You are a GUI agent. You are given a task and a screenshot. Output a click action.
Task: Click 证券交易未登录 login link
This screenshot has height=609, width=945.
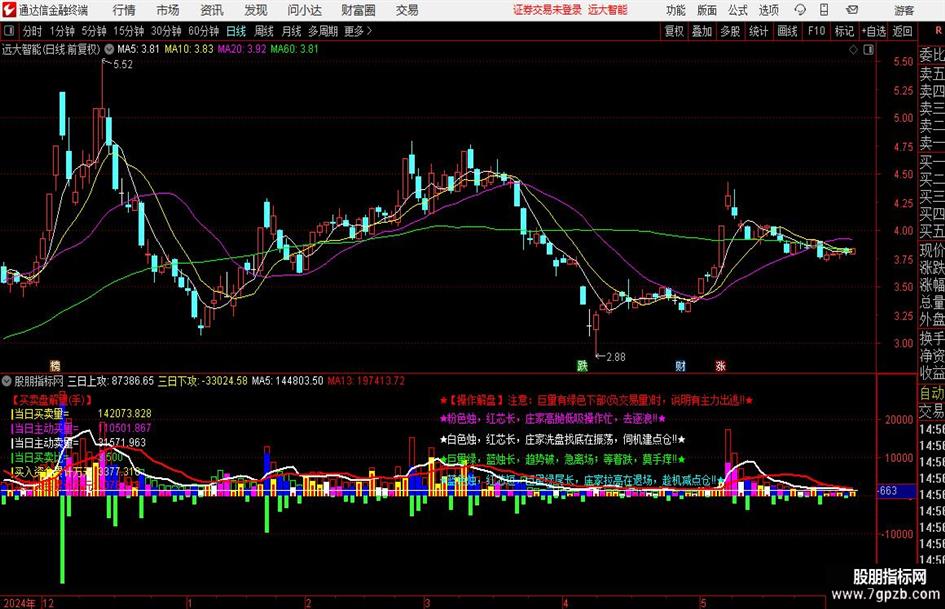[547, 10]
